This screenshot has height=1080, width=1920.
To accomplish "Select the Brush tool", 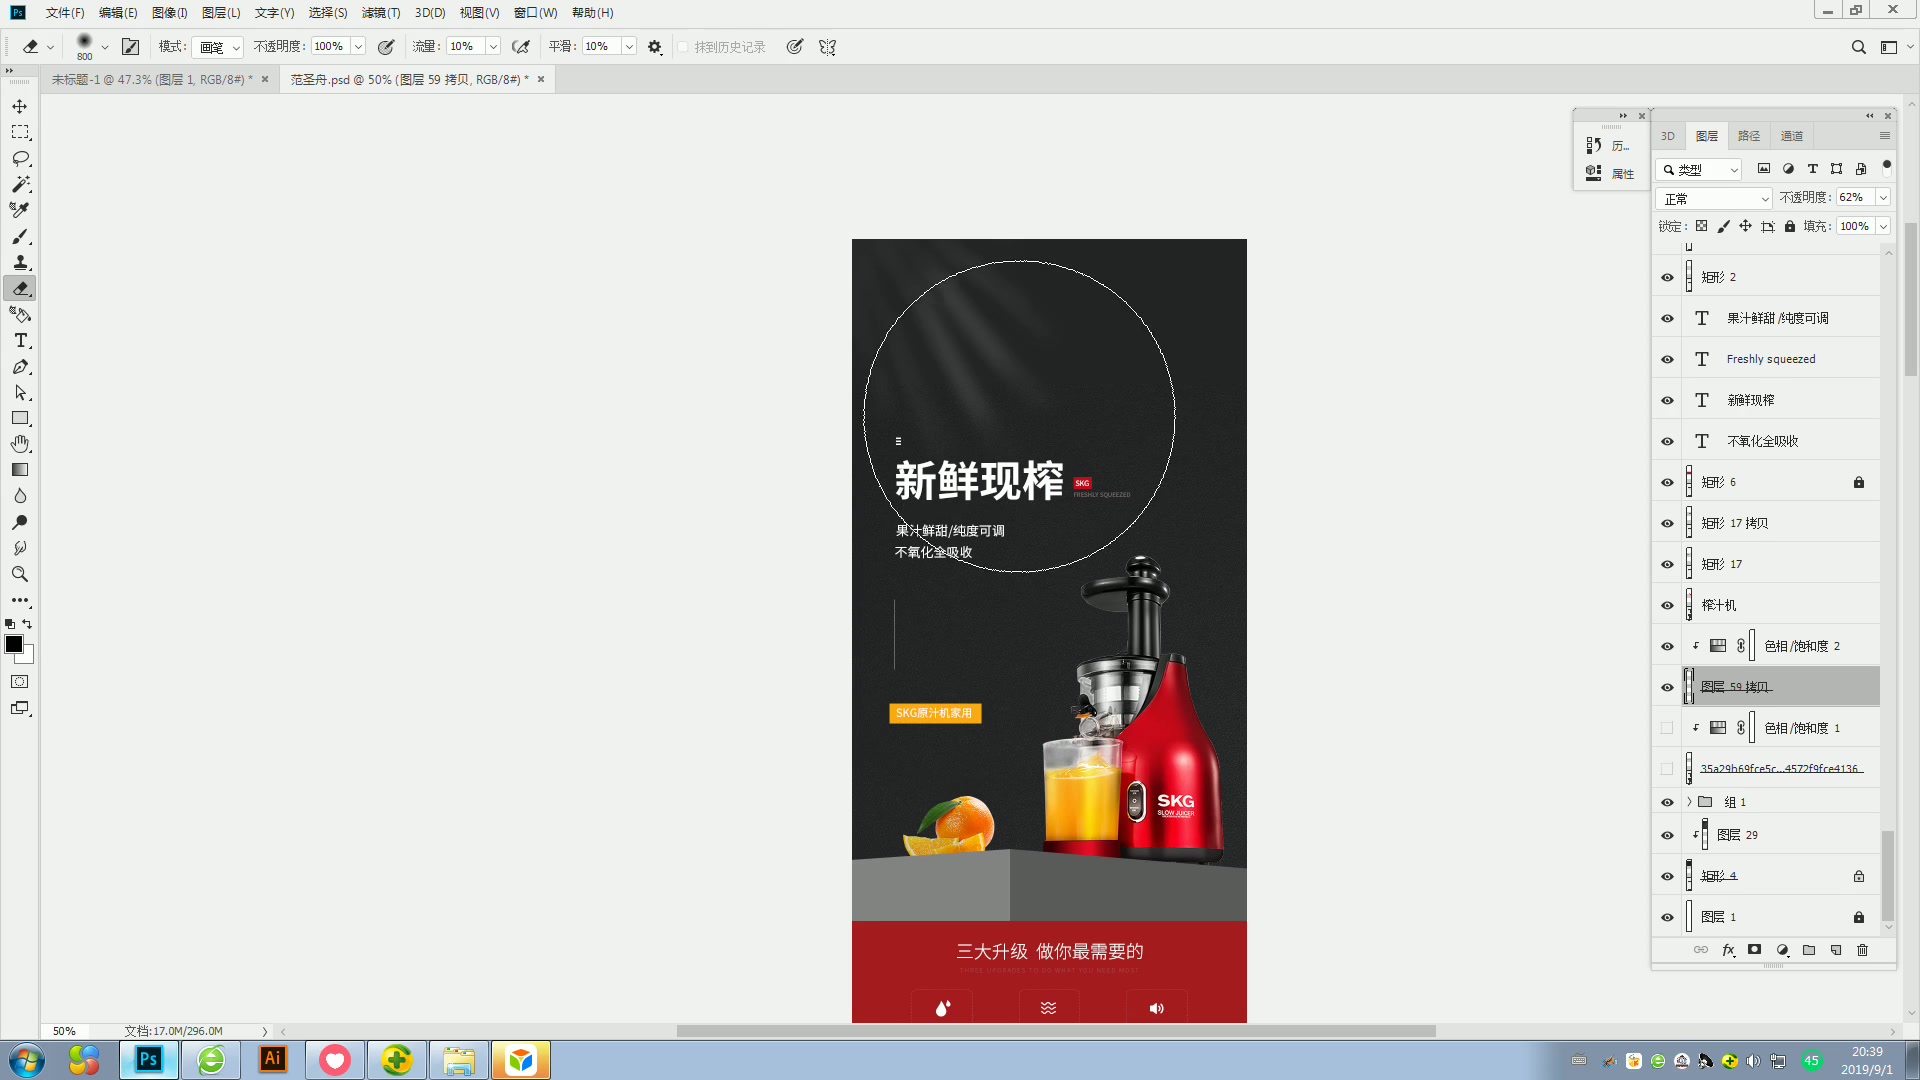I will (x=20, y=236).
